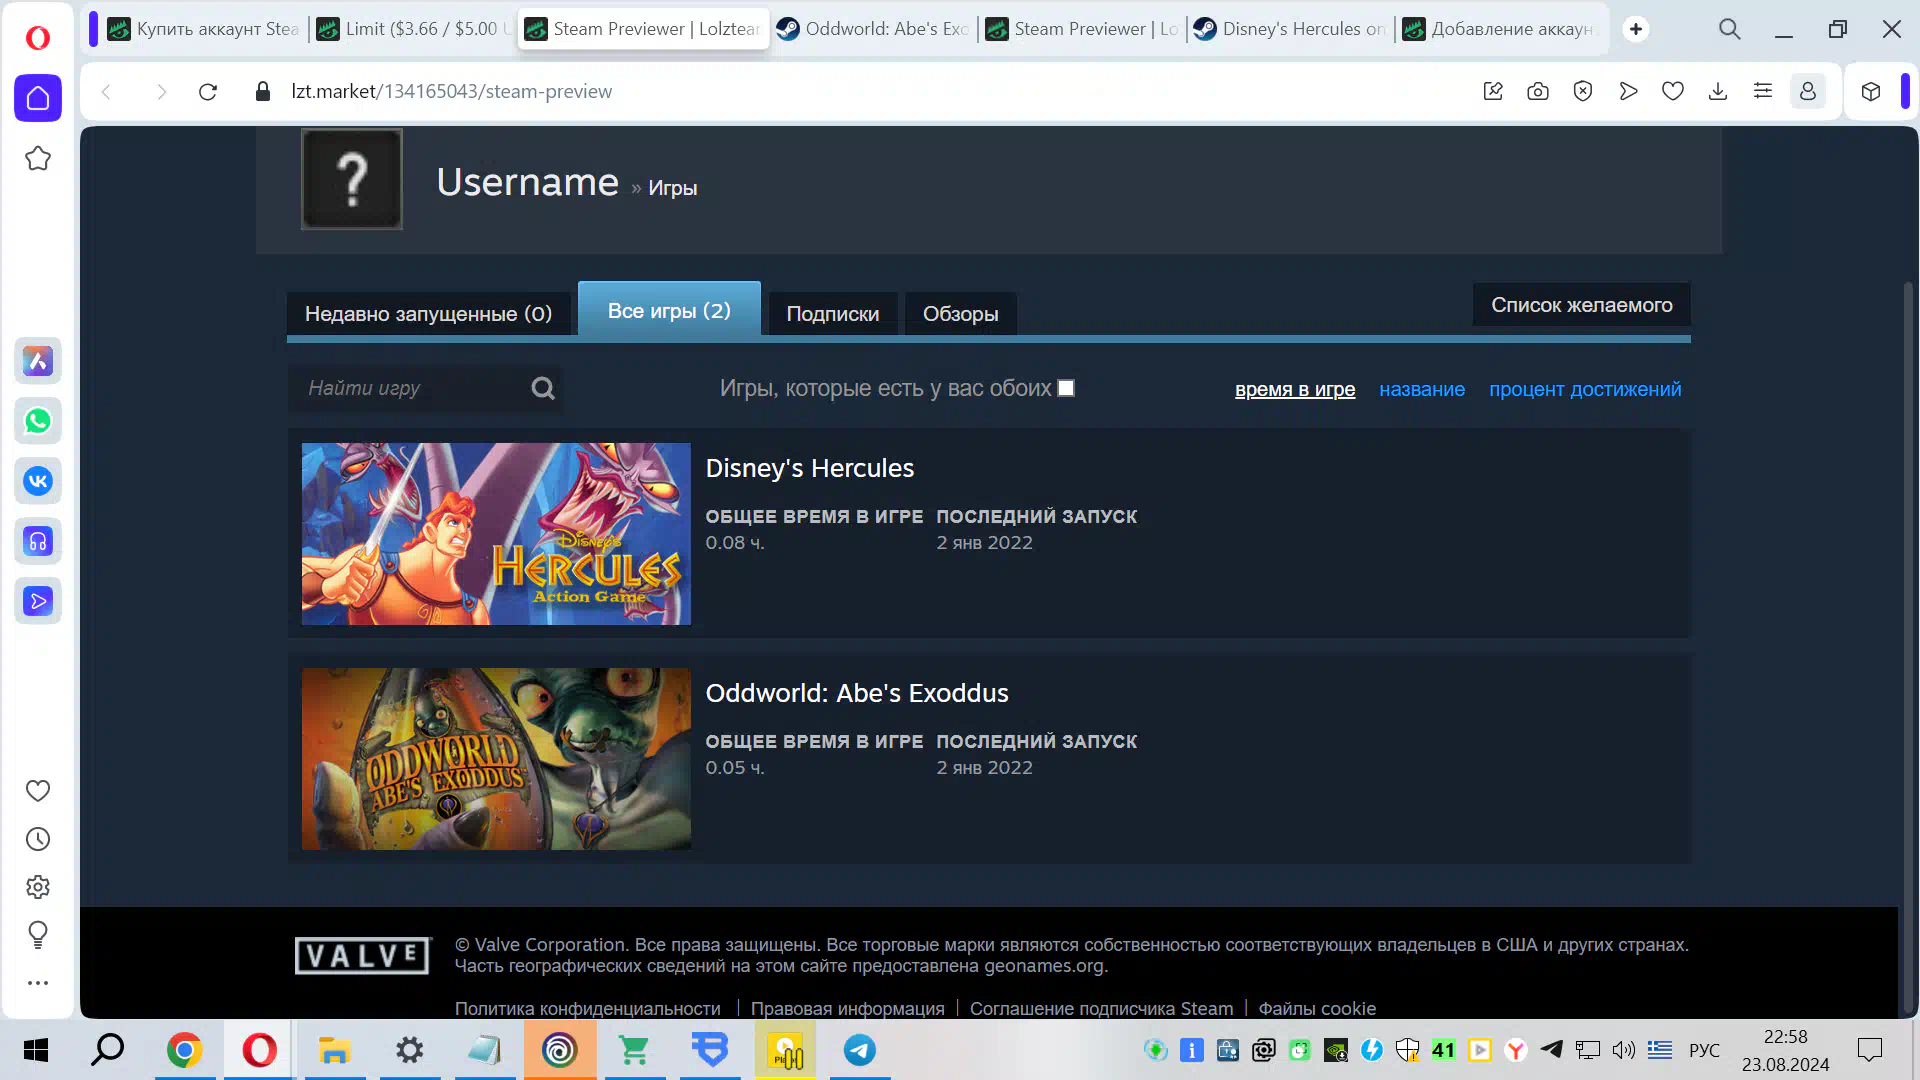
Task: Click the Opera snapshot camera icon
Action: 1538,91
